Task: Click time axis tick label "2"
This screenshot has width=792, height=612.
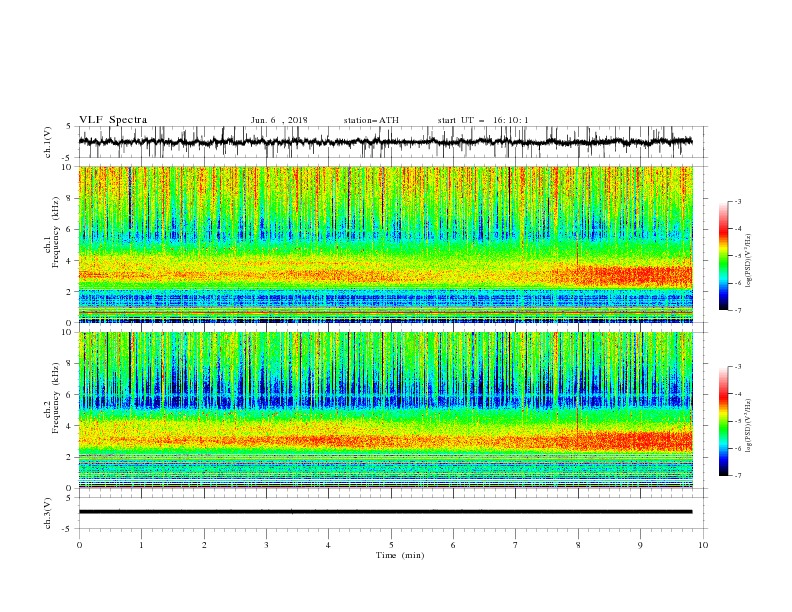Action: point(204,545)
